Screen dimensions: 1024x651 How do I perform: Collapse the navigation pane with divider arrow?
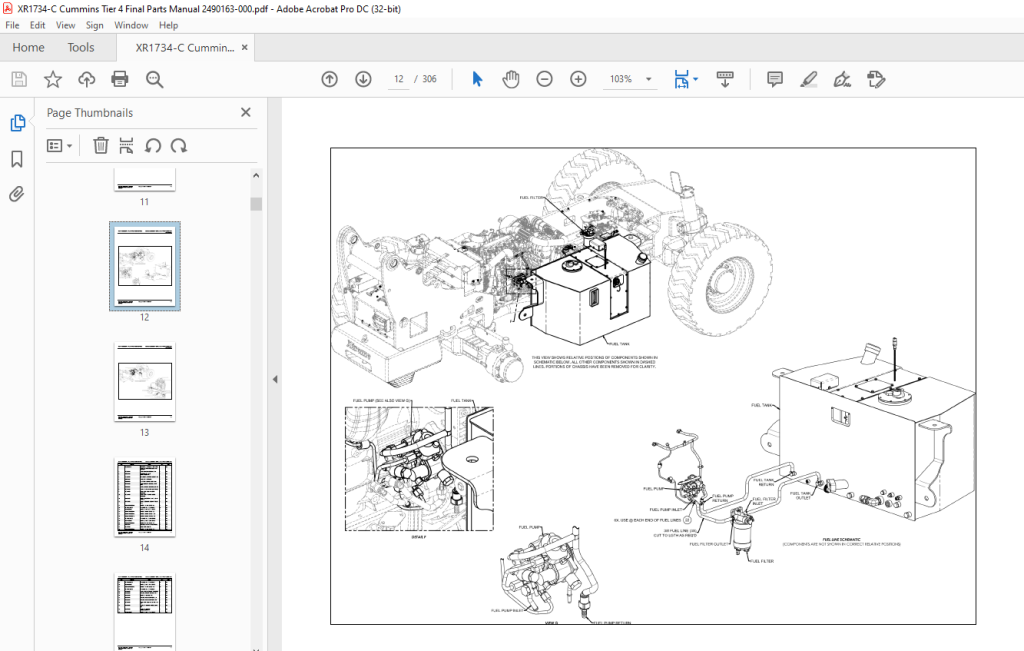(275, 379)
